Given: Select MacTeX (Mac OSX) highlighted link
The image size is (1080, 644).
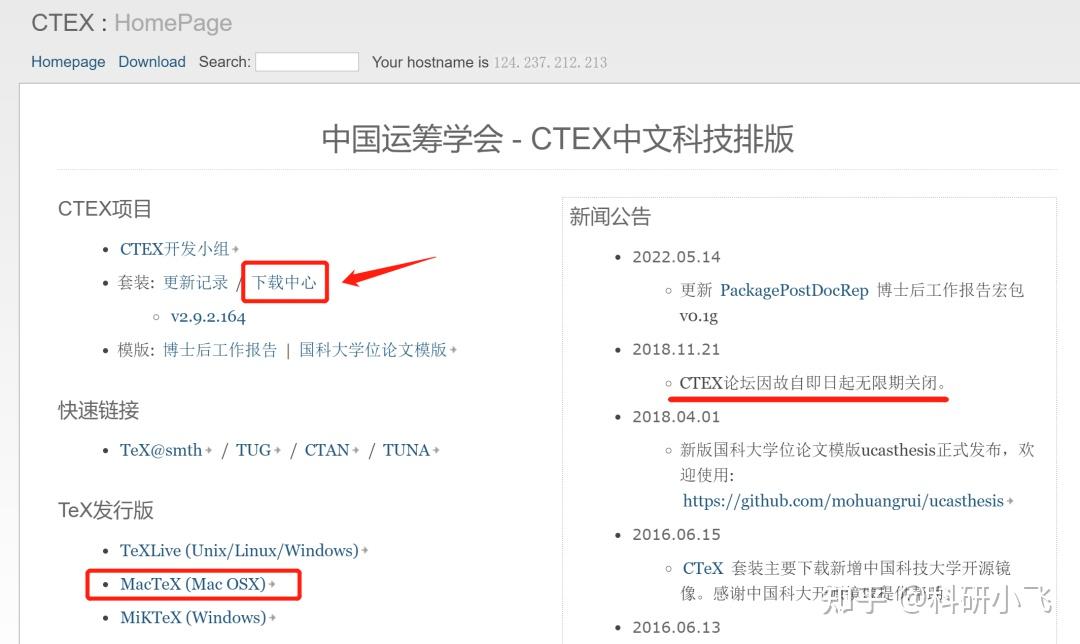Looking at the screenshot, I should (193, 585).
